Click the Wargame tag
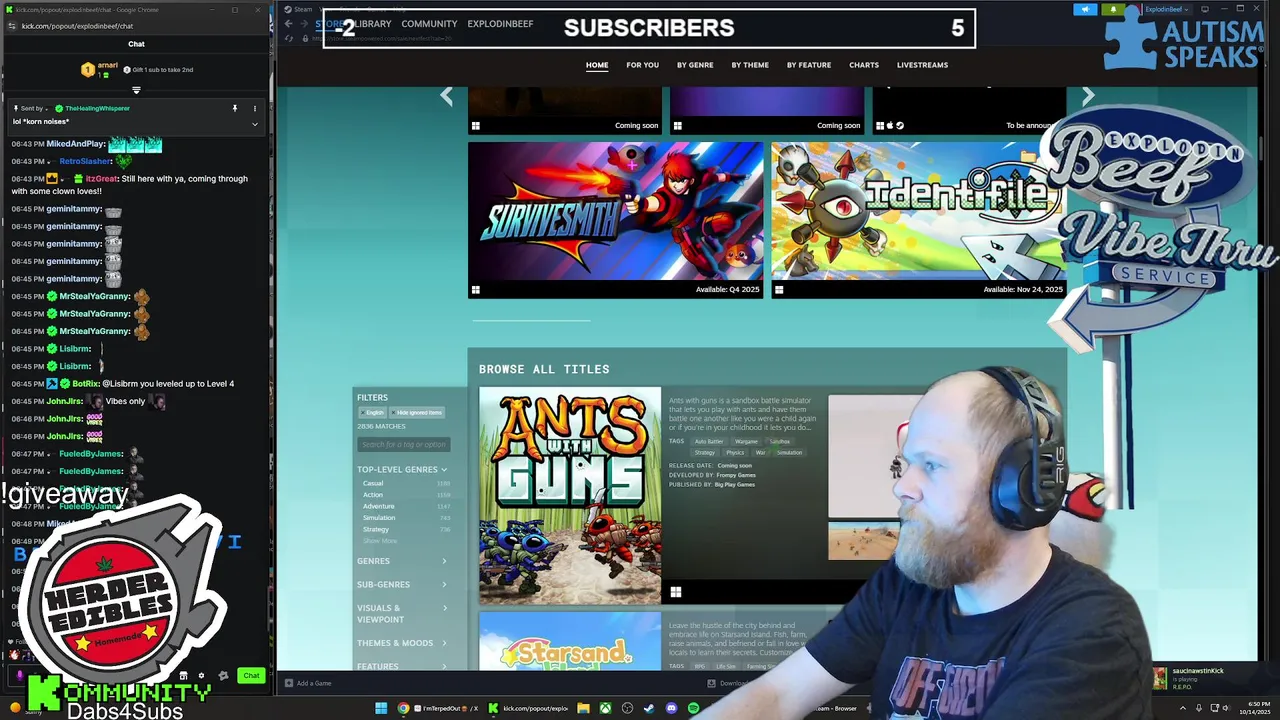The height and width of the screenshot is (720, 1280). pyautogui.click(x=746, y=441)
